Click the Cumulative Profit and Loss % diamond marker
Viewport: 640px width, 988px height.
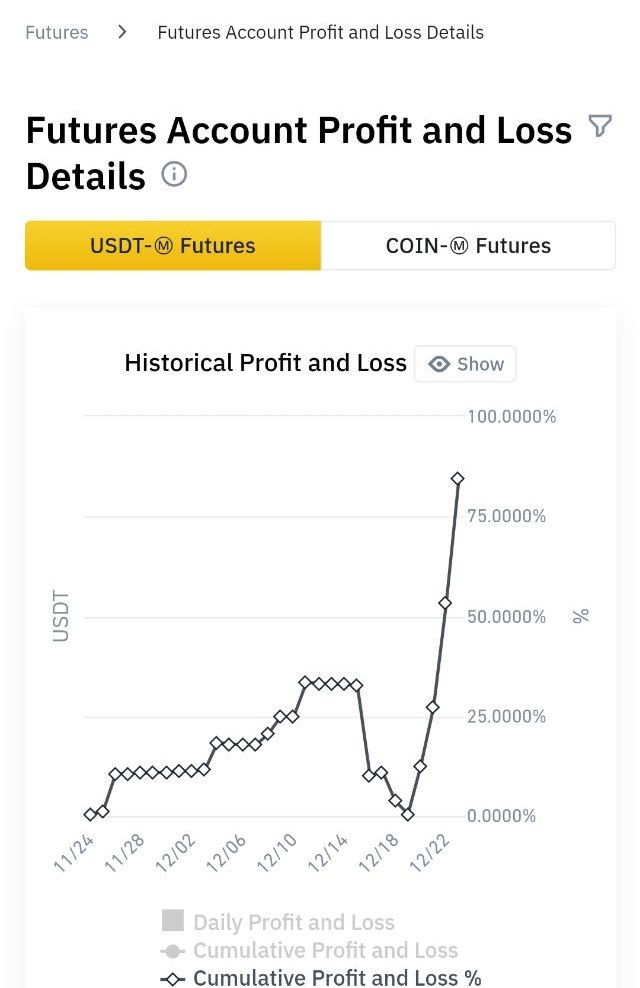click(x=173, y=979)
